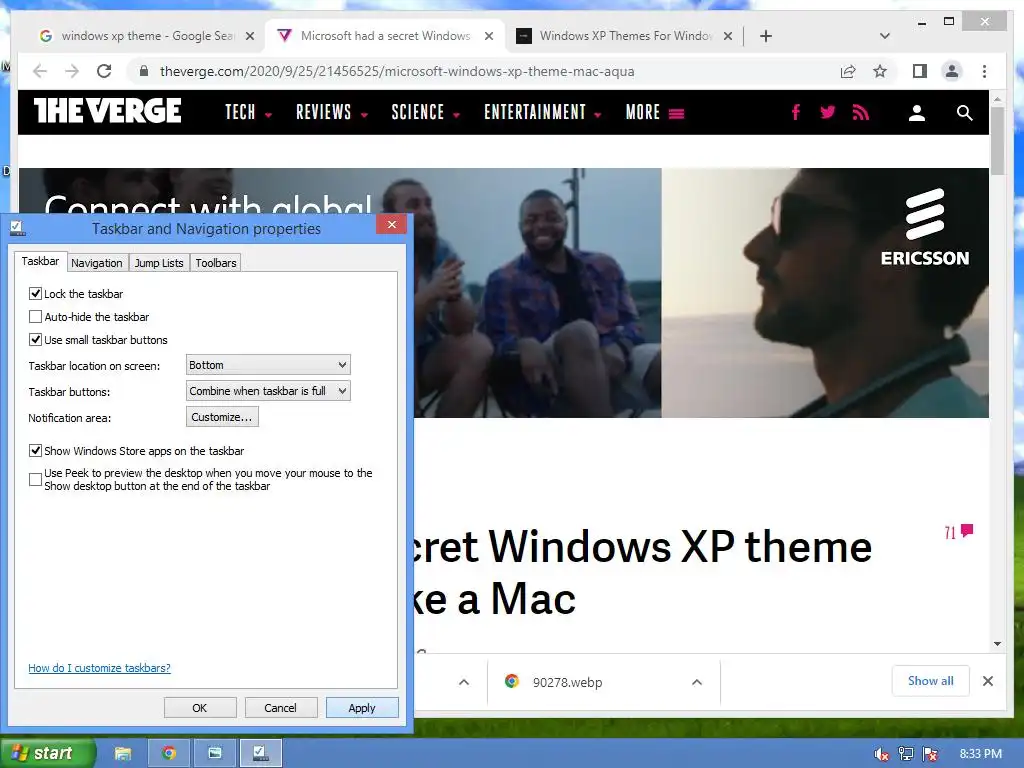This screenshot has height=768, width=1024.
Task: Click the network tray icon
Action: pyautogui.click(x=906, y=754)
